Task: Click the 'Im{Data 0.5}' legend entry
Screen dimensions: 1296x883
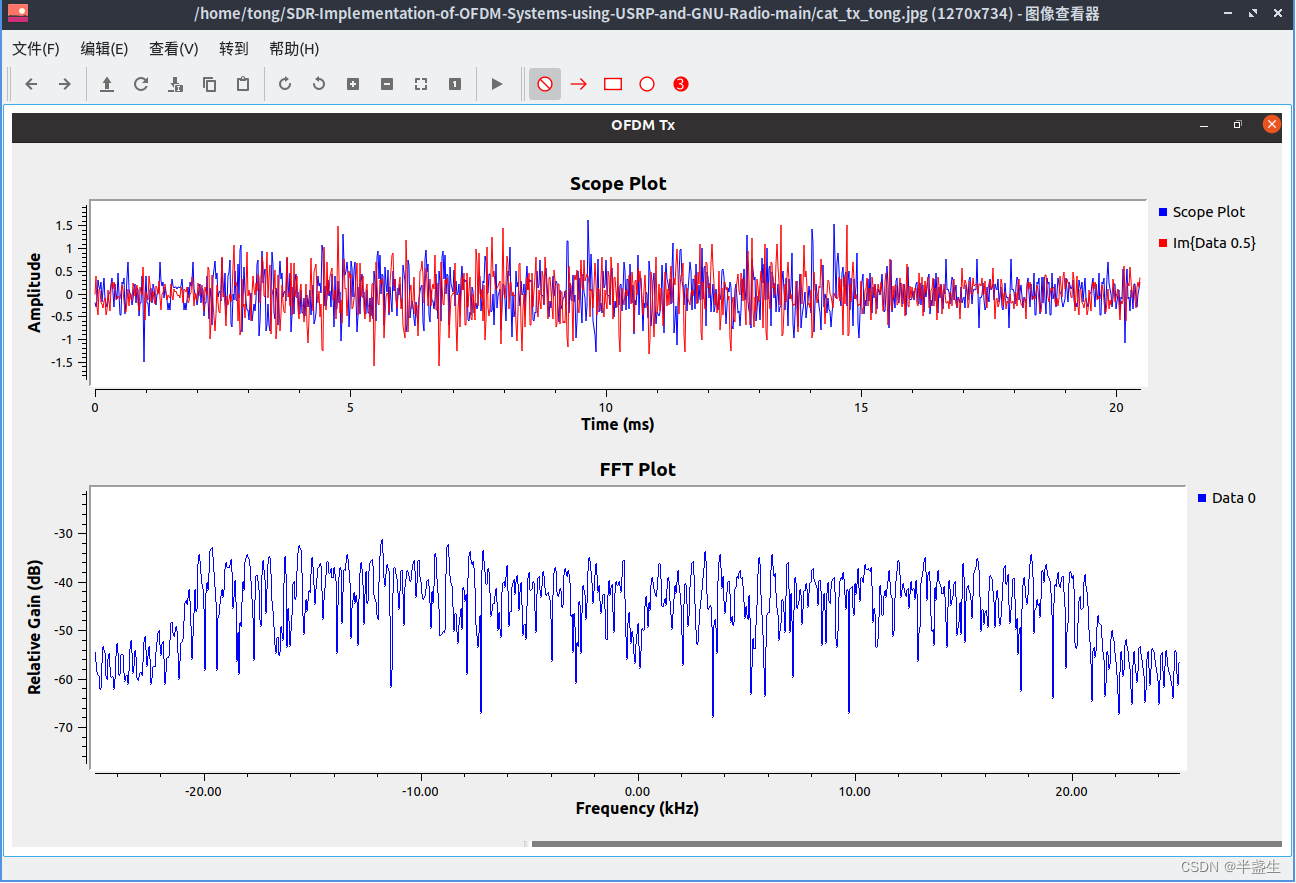Action: (1207, 243)
